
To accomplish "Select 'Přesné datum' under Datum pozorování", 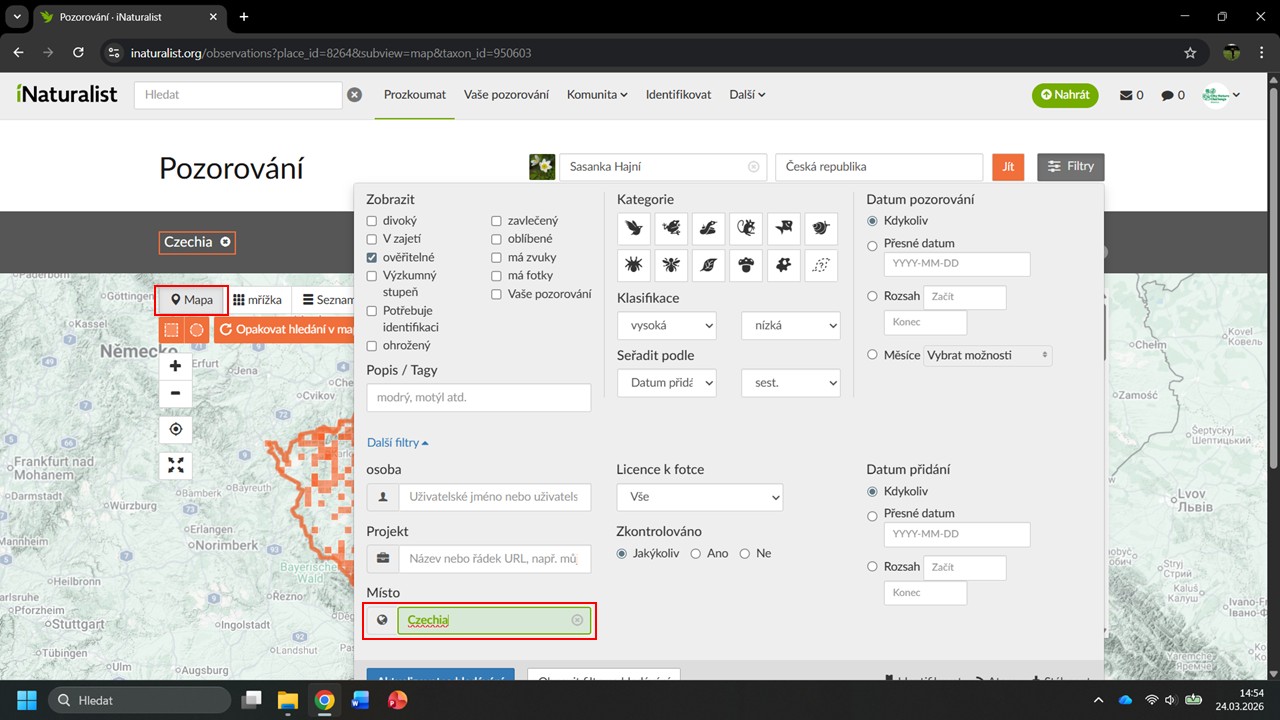I will (872, 244).
